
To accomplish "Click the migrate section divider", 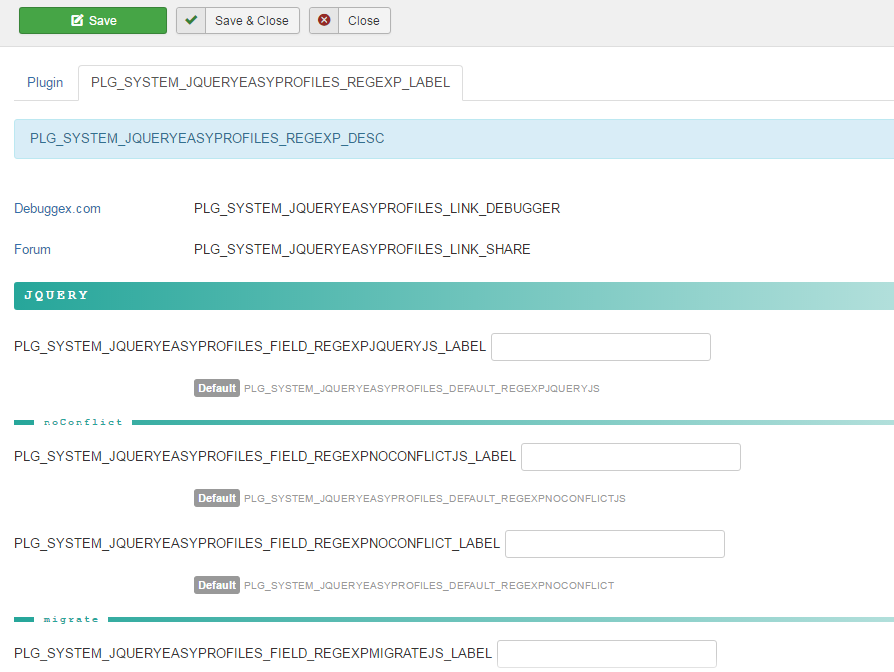I will click(71, 619).
